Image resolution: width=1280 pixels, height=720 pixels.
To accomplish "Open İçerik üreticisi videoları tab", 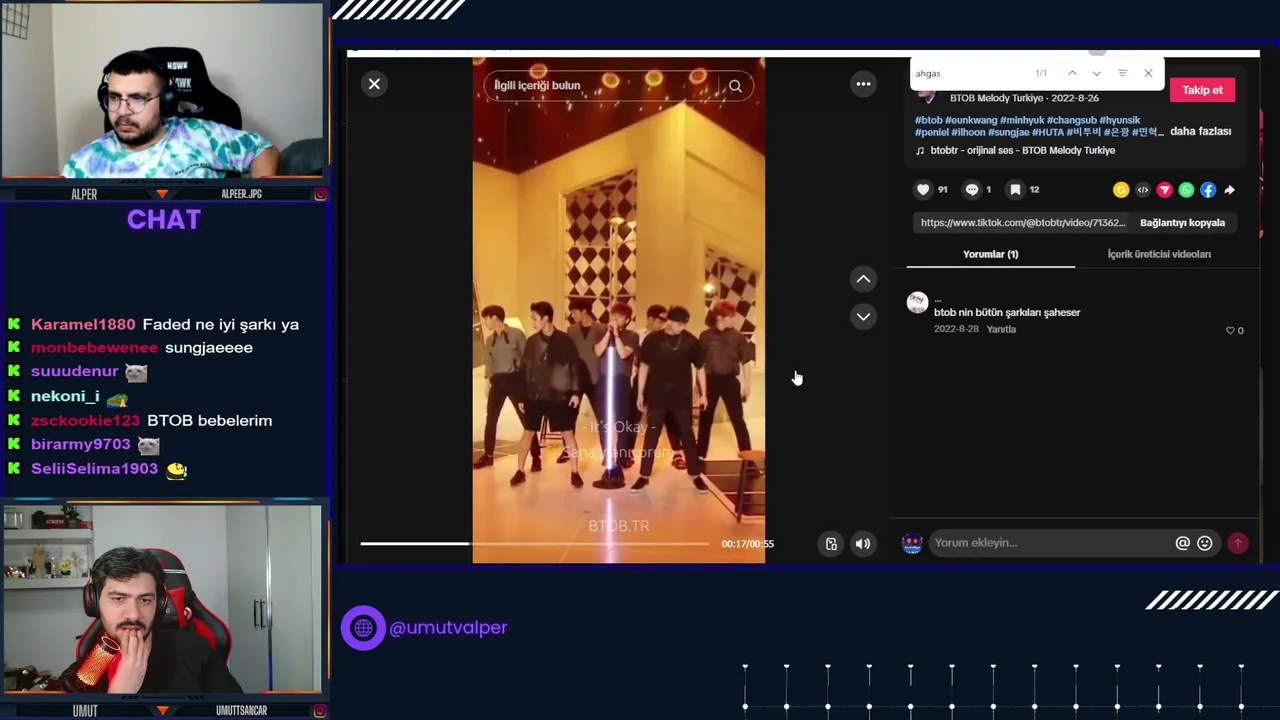I will tap(1159, 254).
